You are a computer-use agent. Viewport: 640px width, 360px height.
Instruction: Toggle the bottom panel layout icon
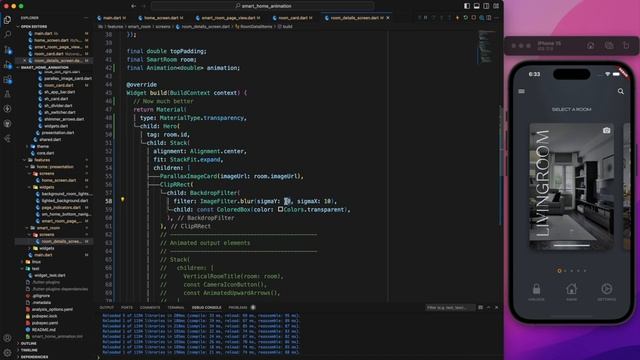476,6
